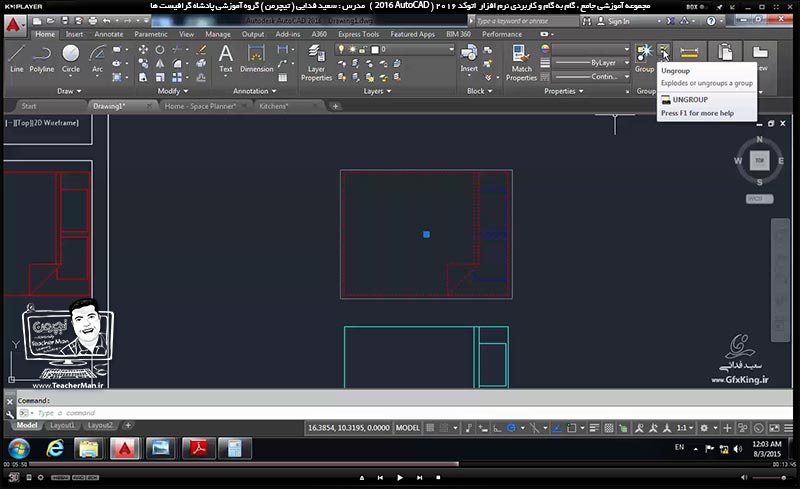
Task: Switch to the Parametric ribbon tab
Action: 151,34
